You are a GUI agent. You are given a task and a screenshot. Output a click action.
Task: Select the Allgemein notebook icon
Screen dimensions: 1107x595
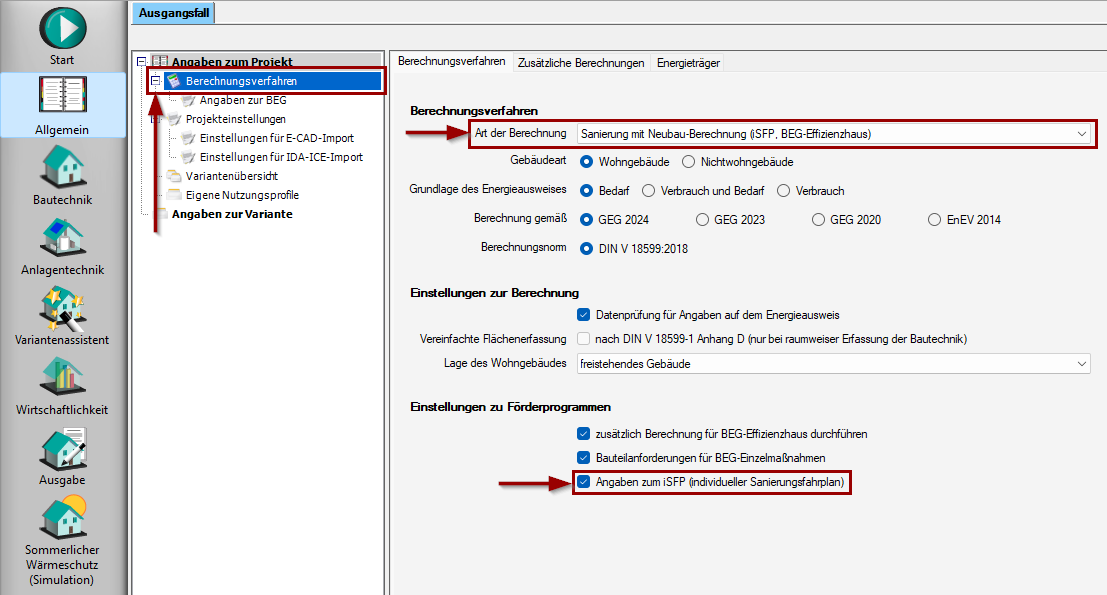click(62, 95)
